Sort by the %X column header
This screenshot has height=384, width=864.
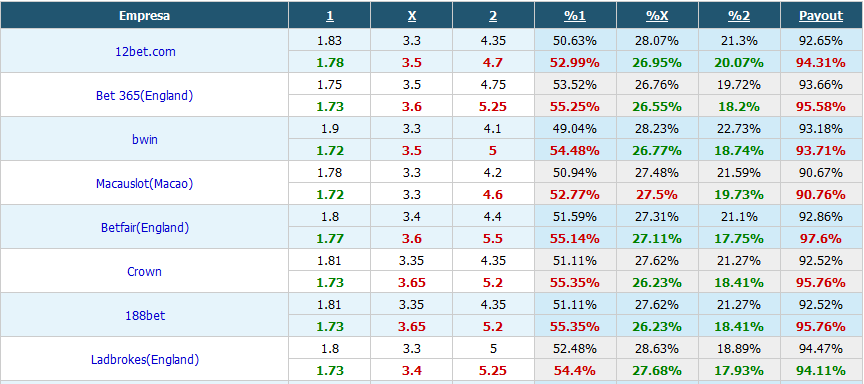coord(657,15)
